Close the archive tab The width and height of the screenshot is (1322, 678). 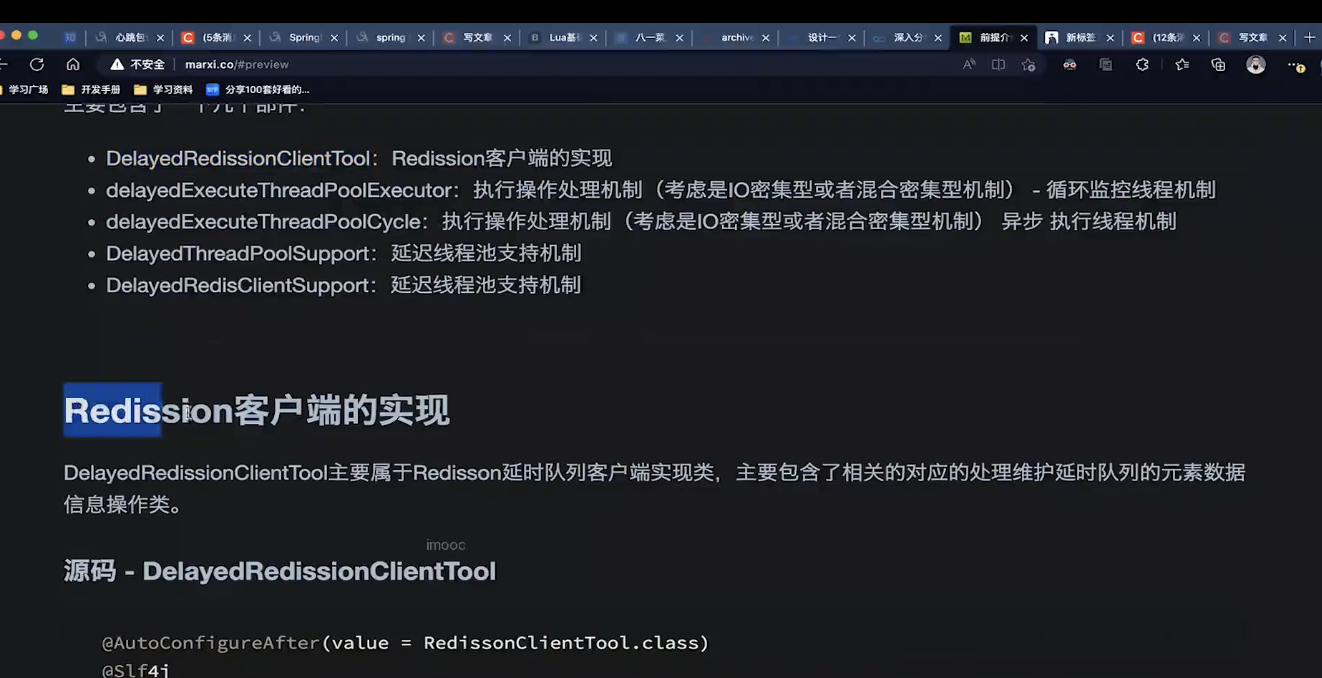click(766, 38)
